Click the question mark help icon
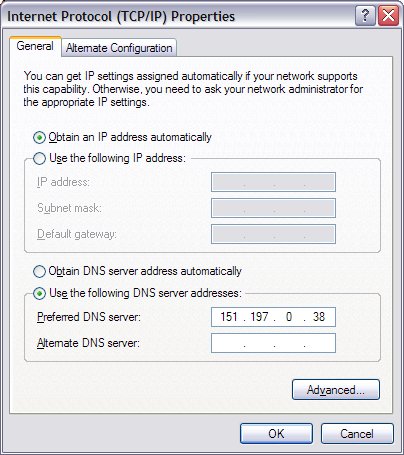Viewport: 404px width, 455px height. (365, 16)
